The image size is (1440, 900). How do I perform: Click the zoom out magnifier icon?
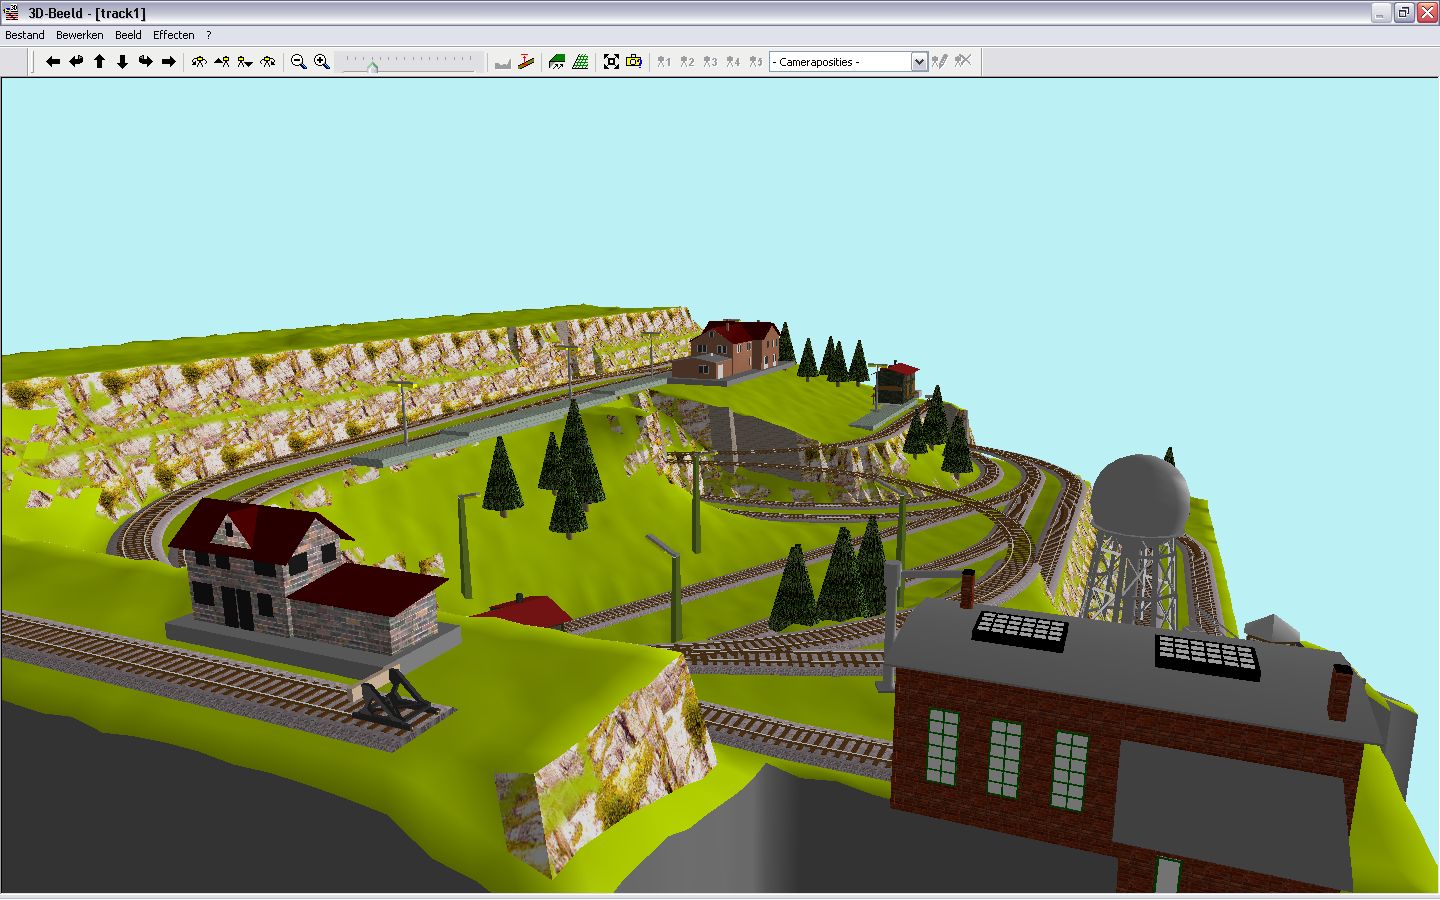[298, 62]
